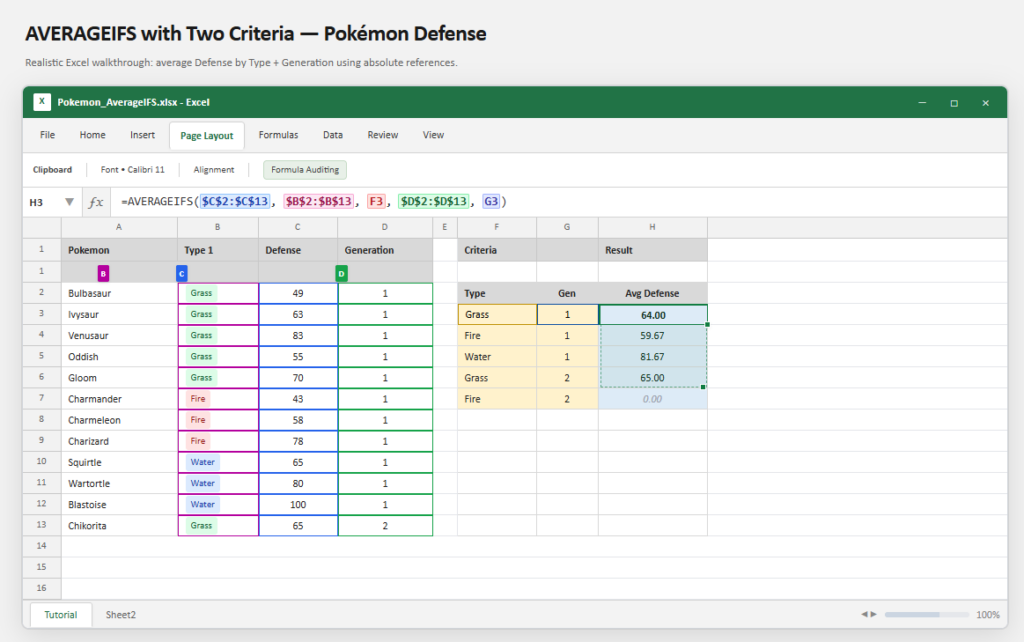This screenshot has height=642, width=1024.
Task: Open the Name Box dropdown arrow
Action: pos(69,202)
